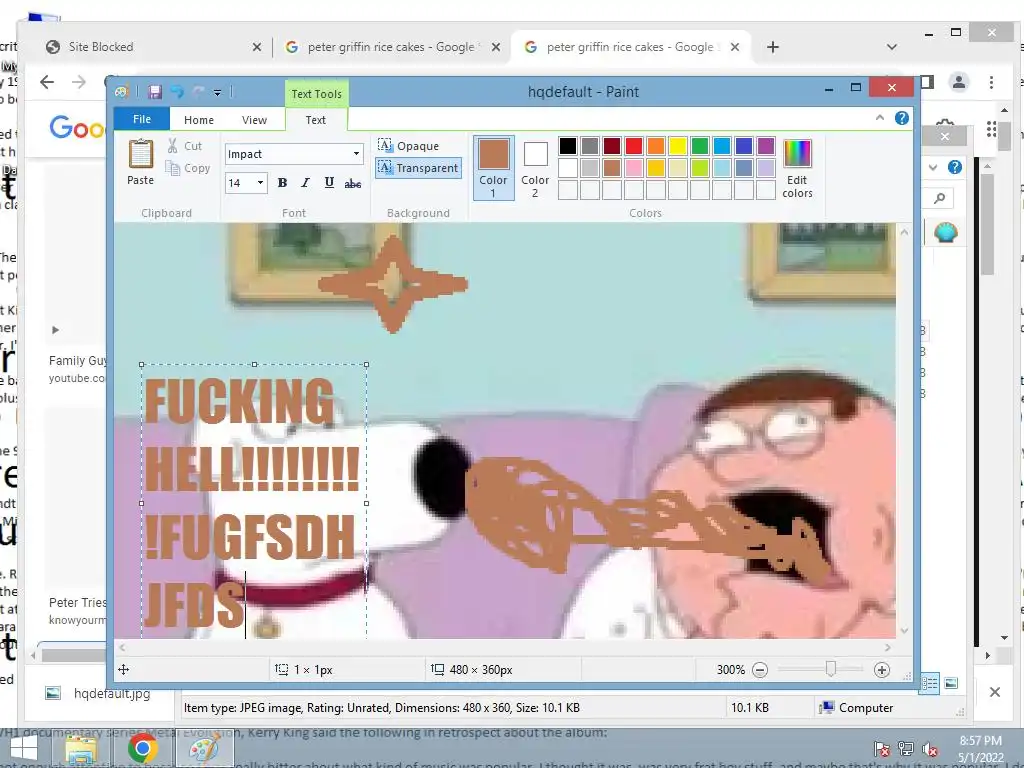Viewport: 1024px width, 768px height.
Task: Go back in Chrome browser
Action: (x=47, y=82)
